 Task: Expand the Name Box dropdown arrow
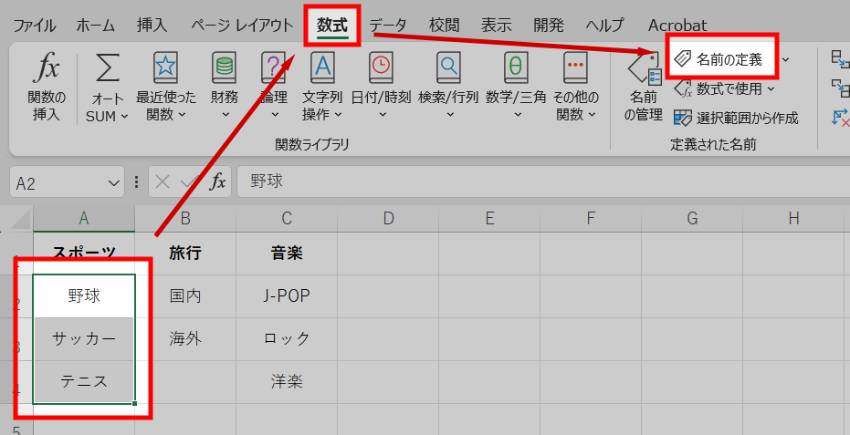[114, 183]
